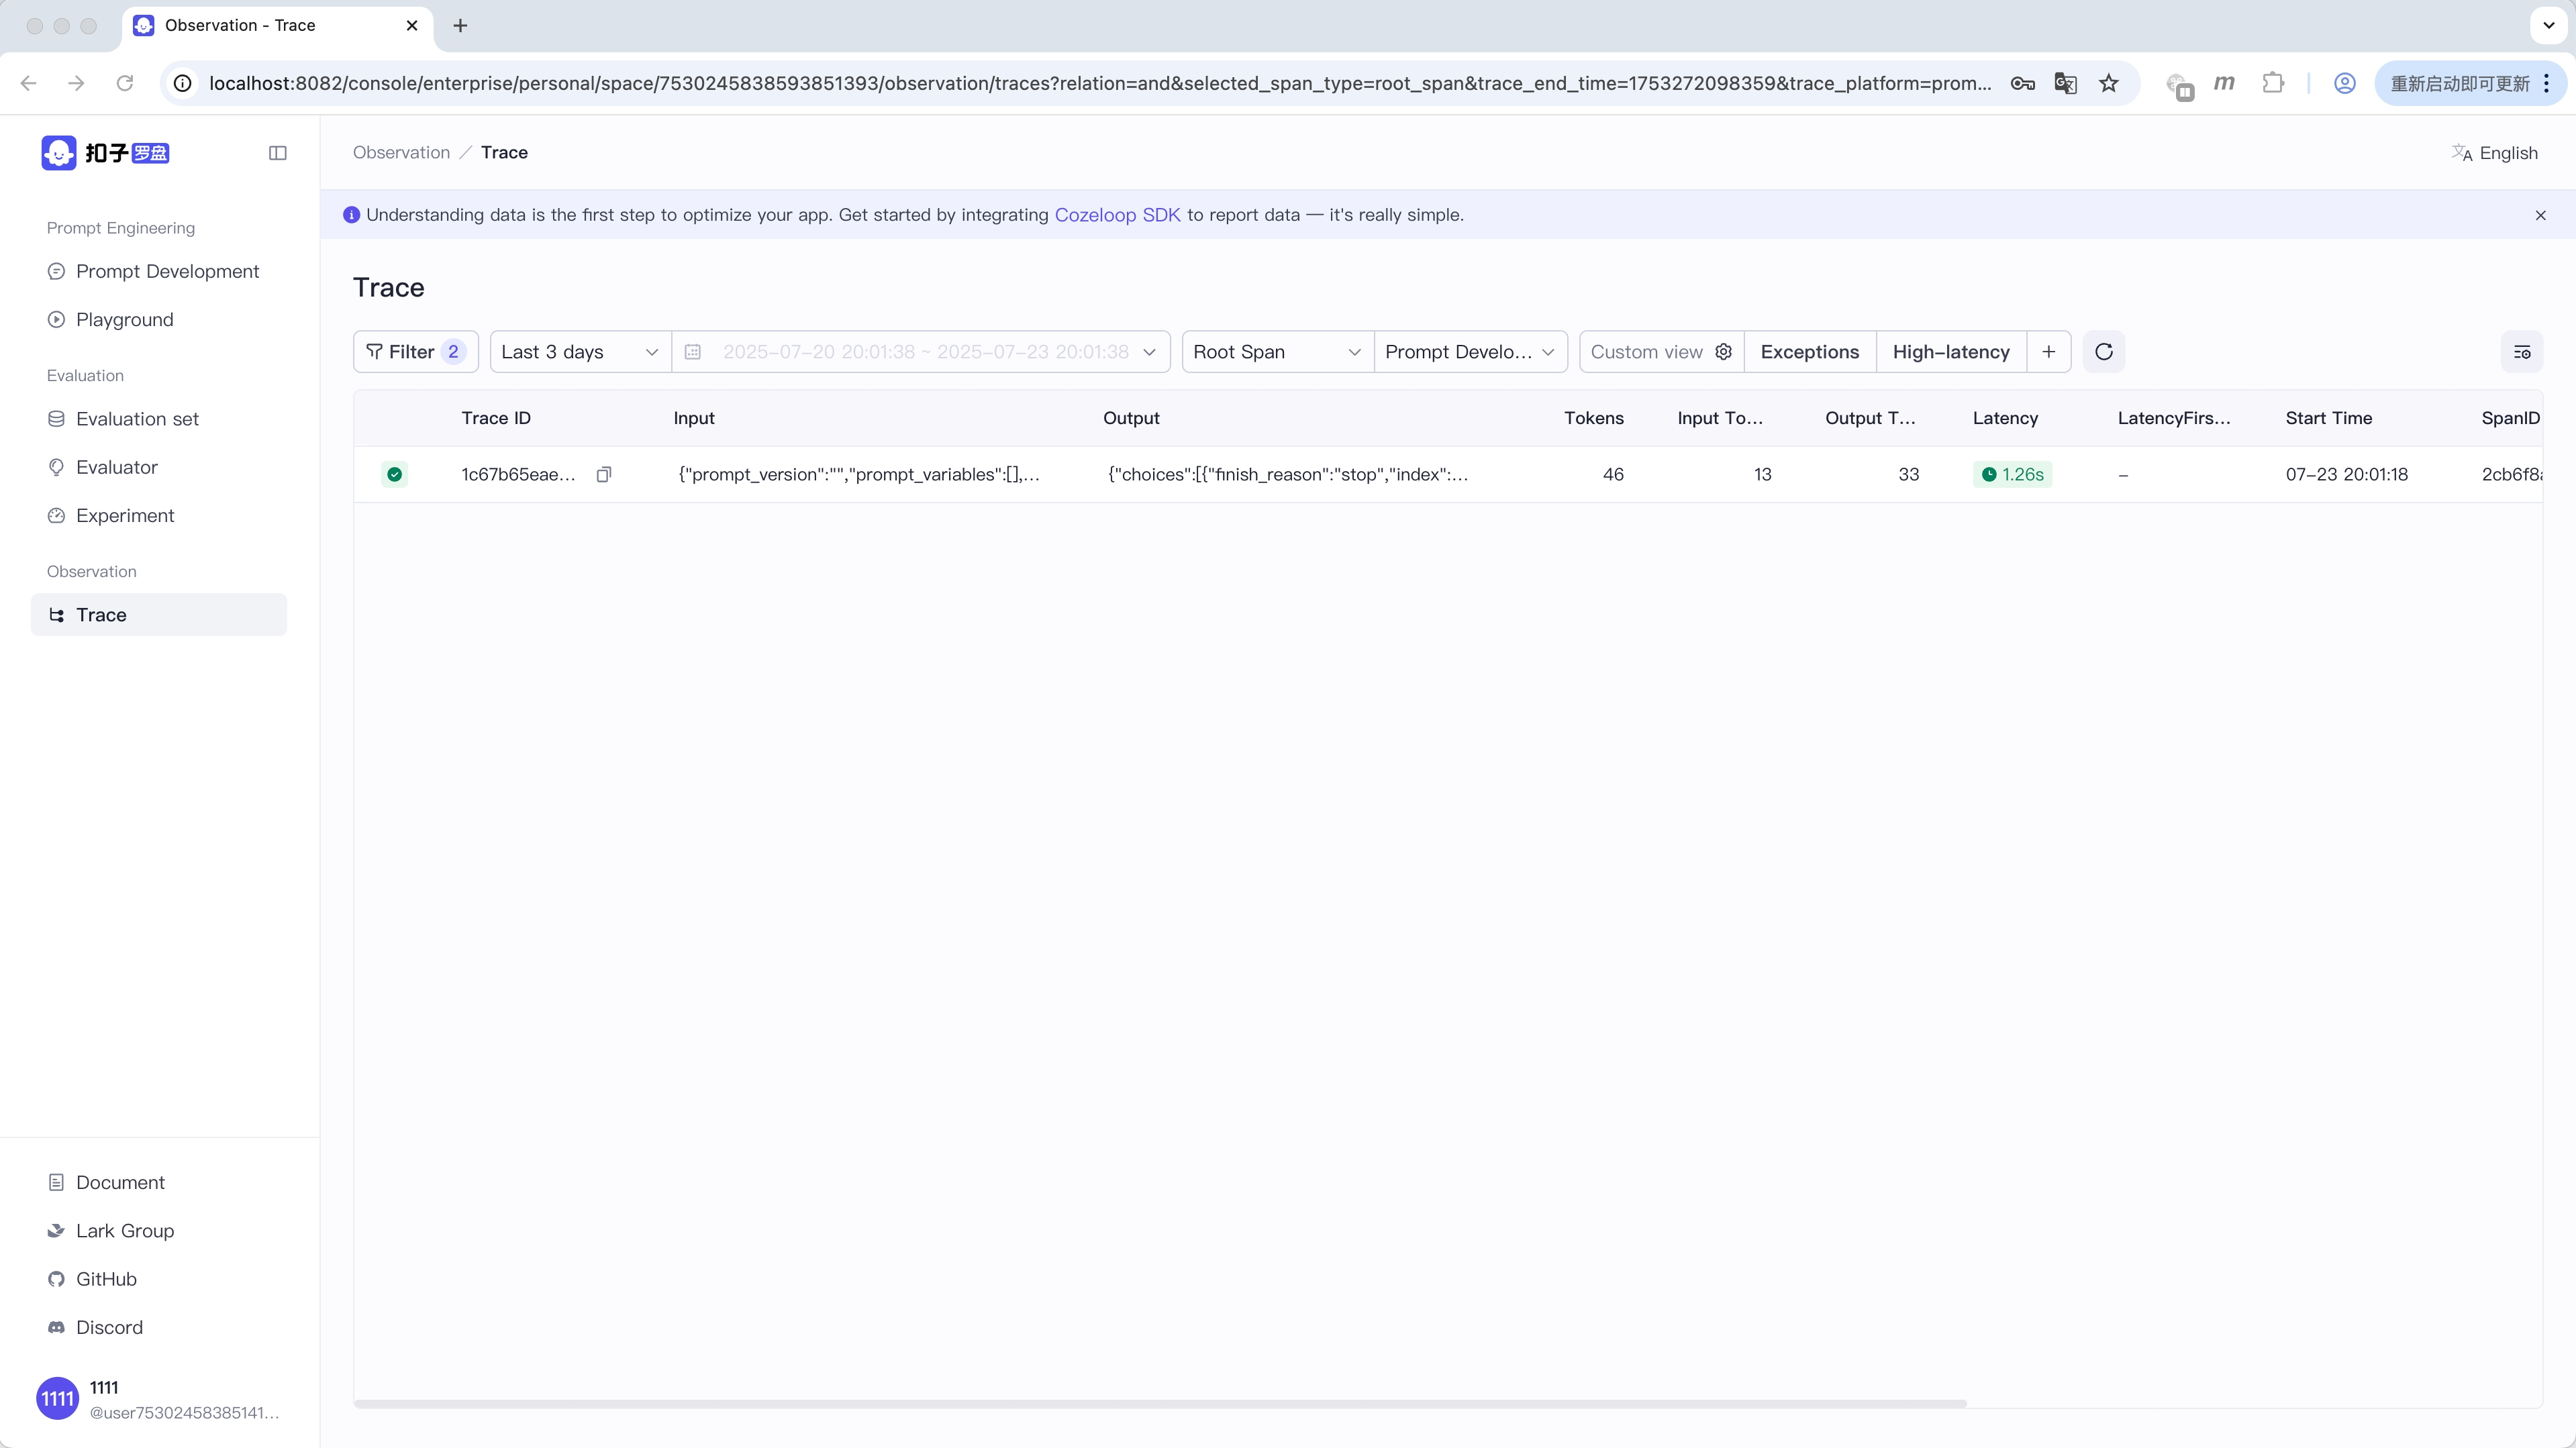The image size is (2576, 1448).
Task: Open the Filter button with 2 filters
Action: 415,352
